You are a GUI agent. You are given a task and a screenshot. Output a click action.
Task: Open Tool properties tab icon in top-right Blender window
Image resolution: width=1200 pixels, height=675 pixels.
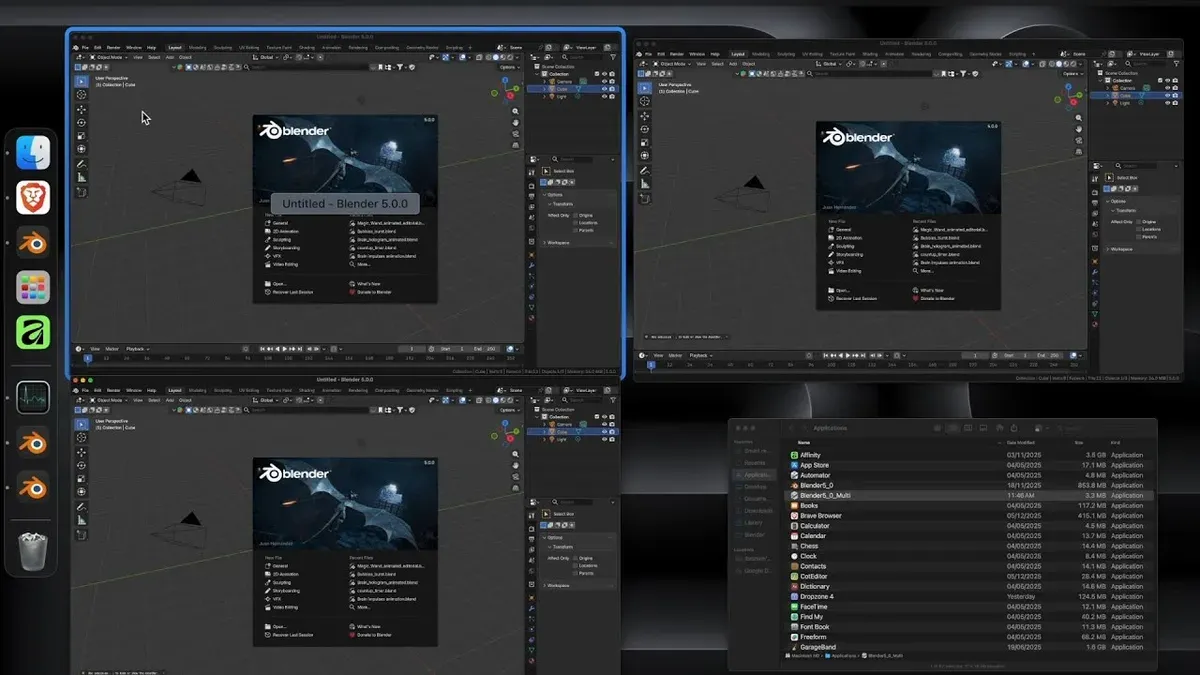1095,177
